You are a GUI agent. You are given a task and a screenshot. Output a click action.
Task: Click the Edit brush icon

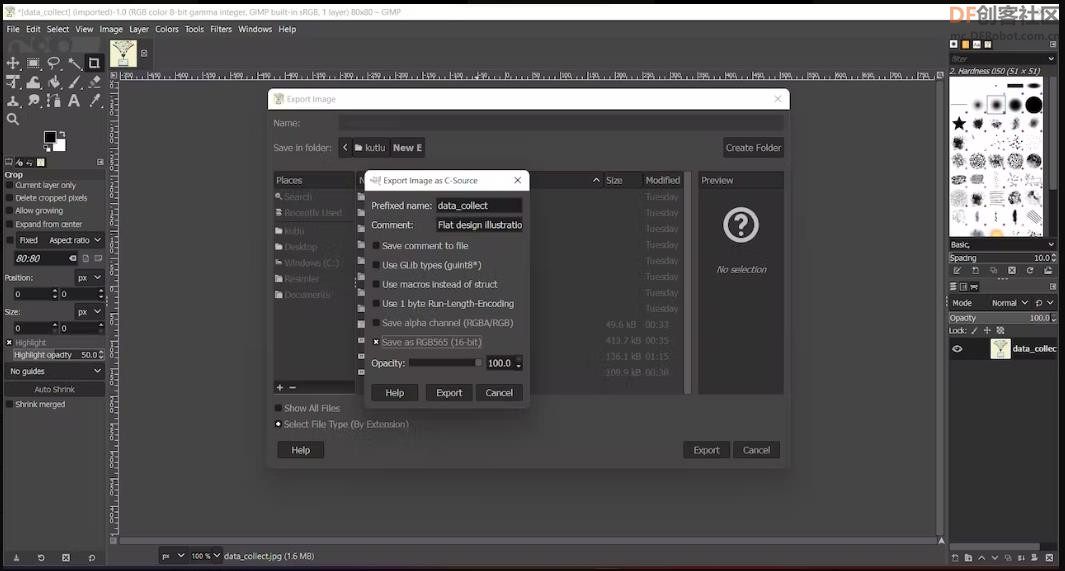pyautogui.click(x=957, y=270)
